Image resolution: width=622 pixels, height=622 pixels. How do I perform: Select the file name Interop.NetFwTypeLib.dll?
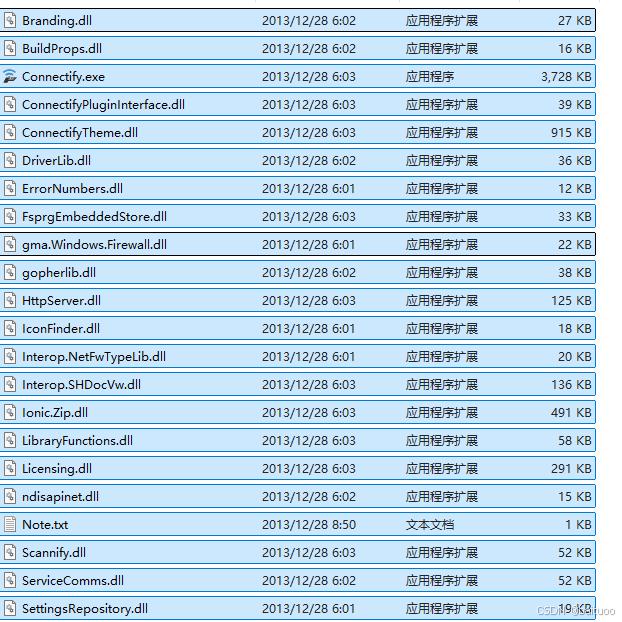(94, 357)
